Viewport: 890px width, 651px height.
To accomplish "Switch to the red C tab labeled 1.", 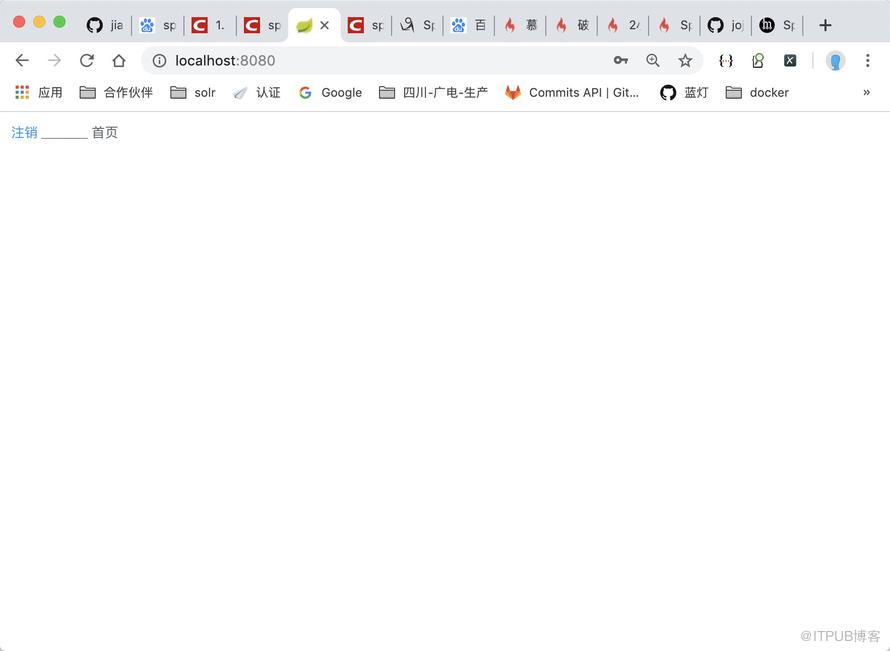I will (209, 25).
